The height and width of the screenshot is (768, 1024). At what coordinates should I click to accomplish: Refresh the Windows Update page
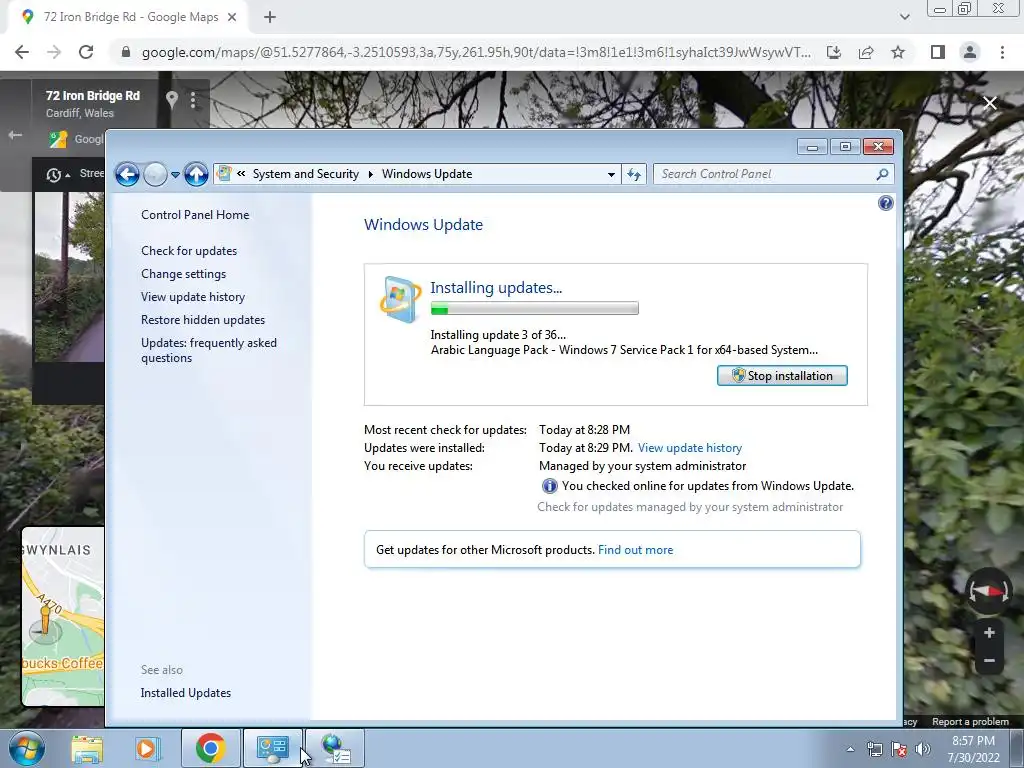(x=634, y=174)
